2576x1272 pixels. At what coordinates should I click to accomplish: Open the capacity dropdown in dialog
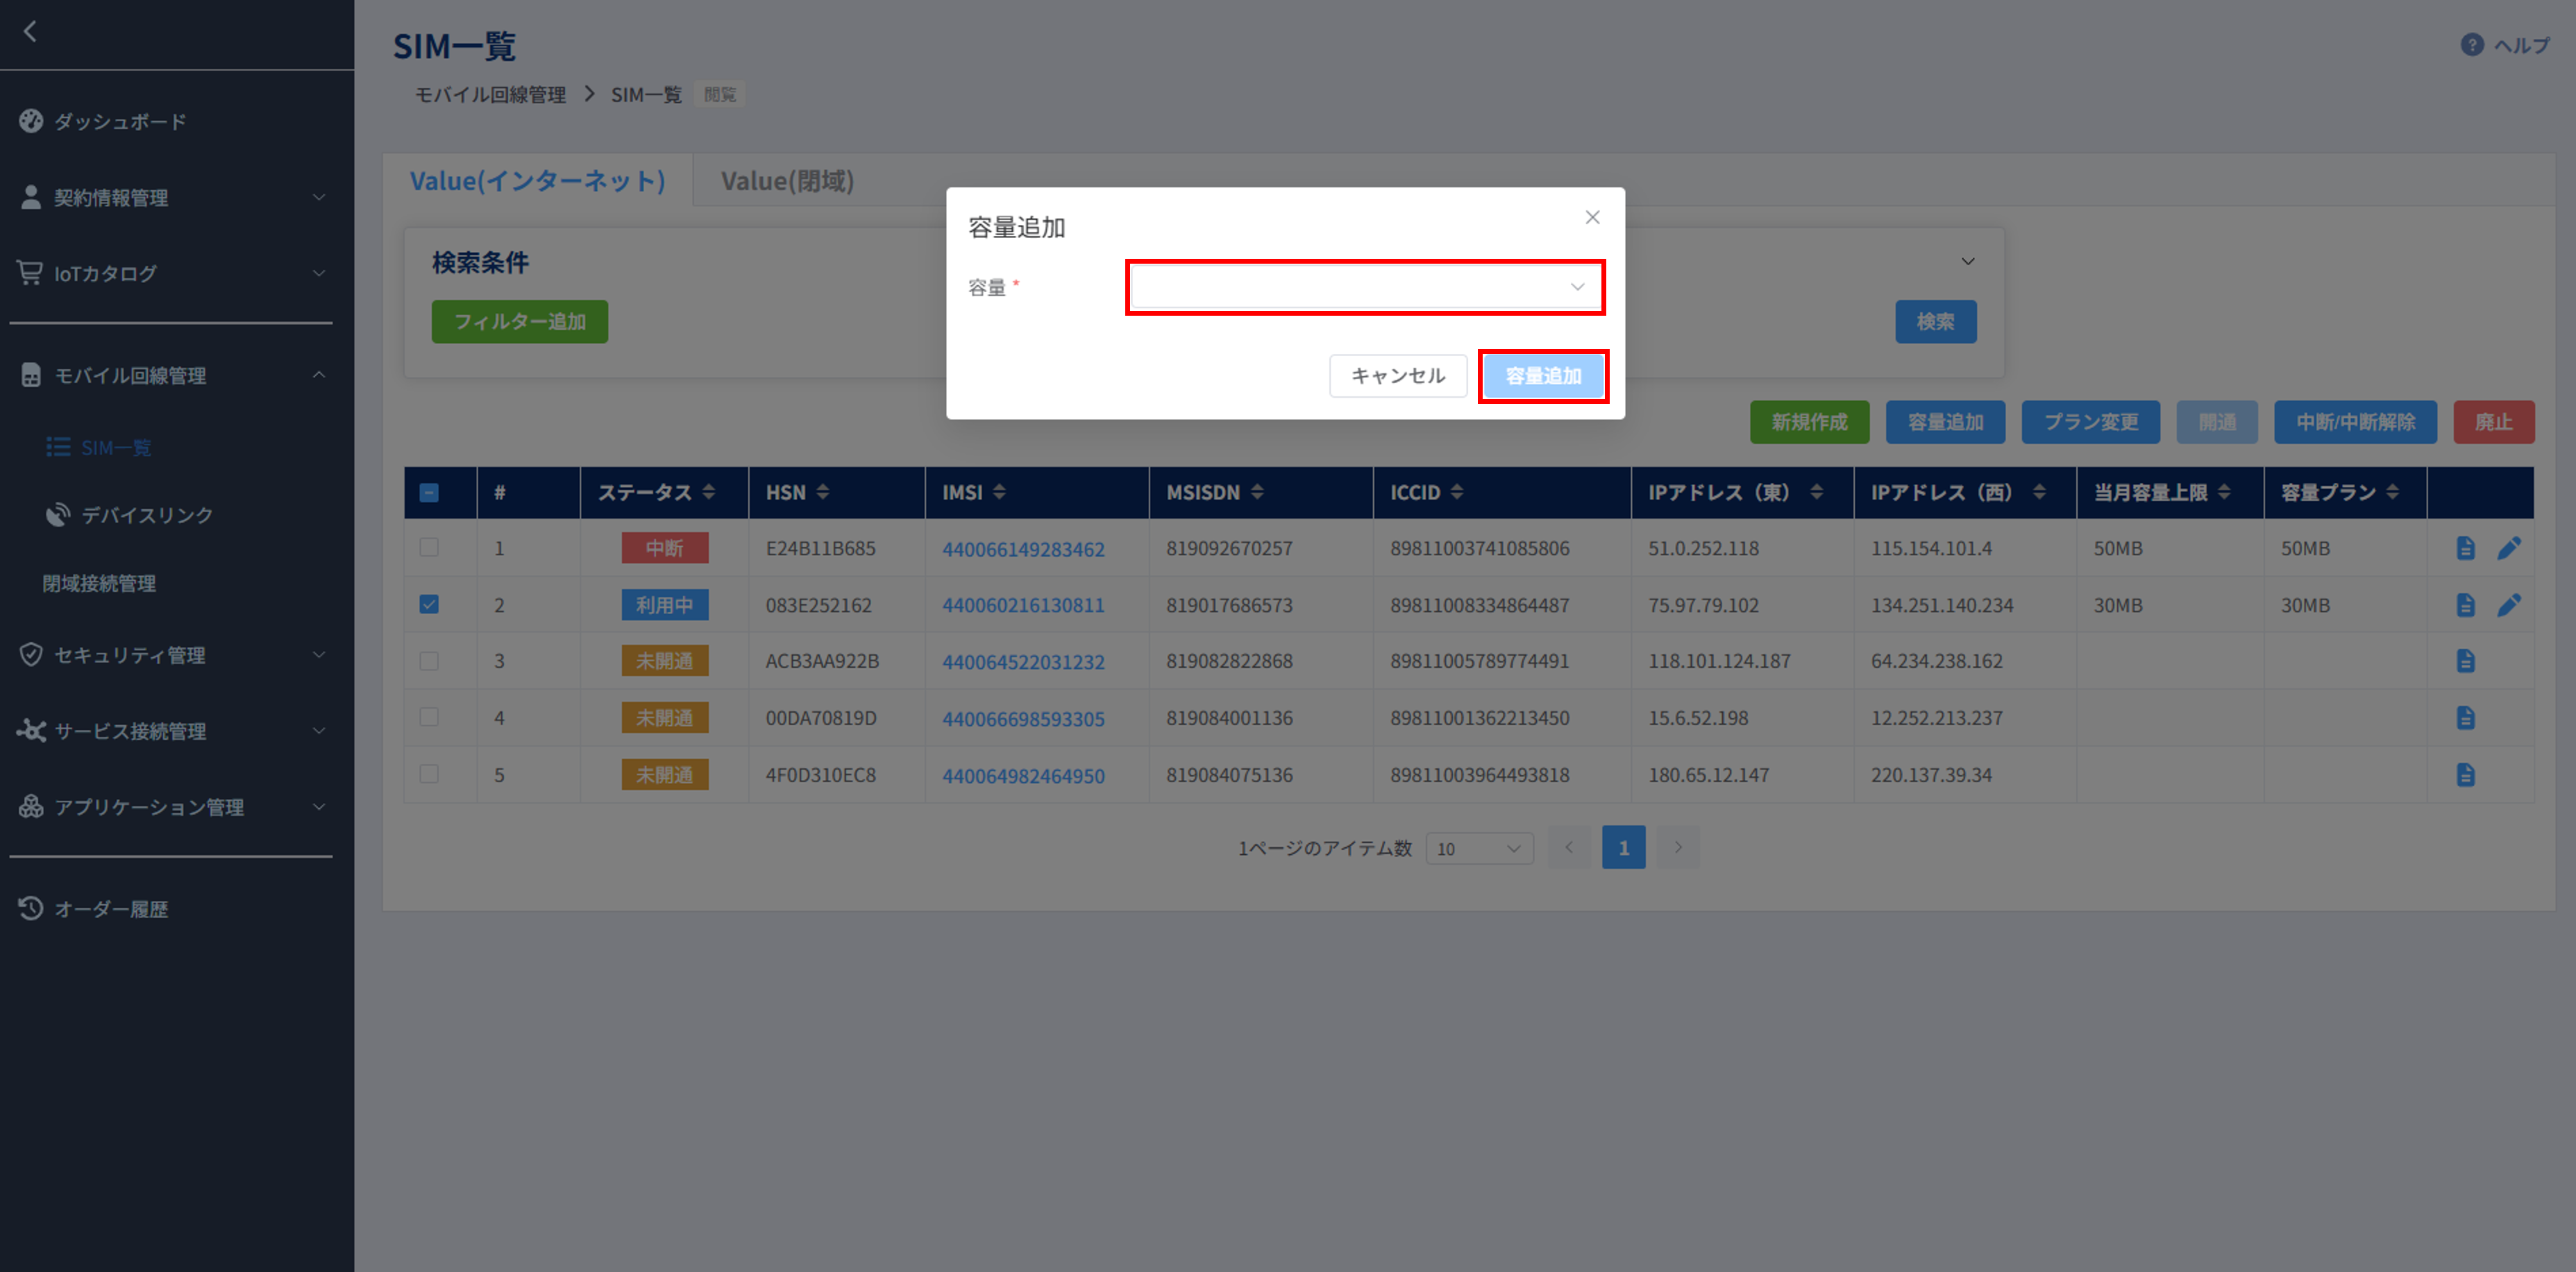click(1365, 287)
